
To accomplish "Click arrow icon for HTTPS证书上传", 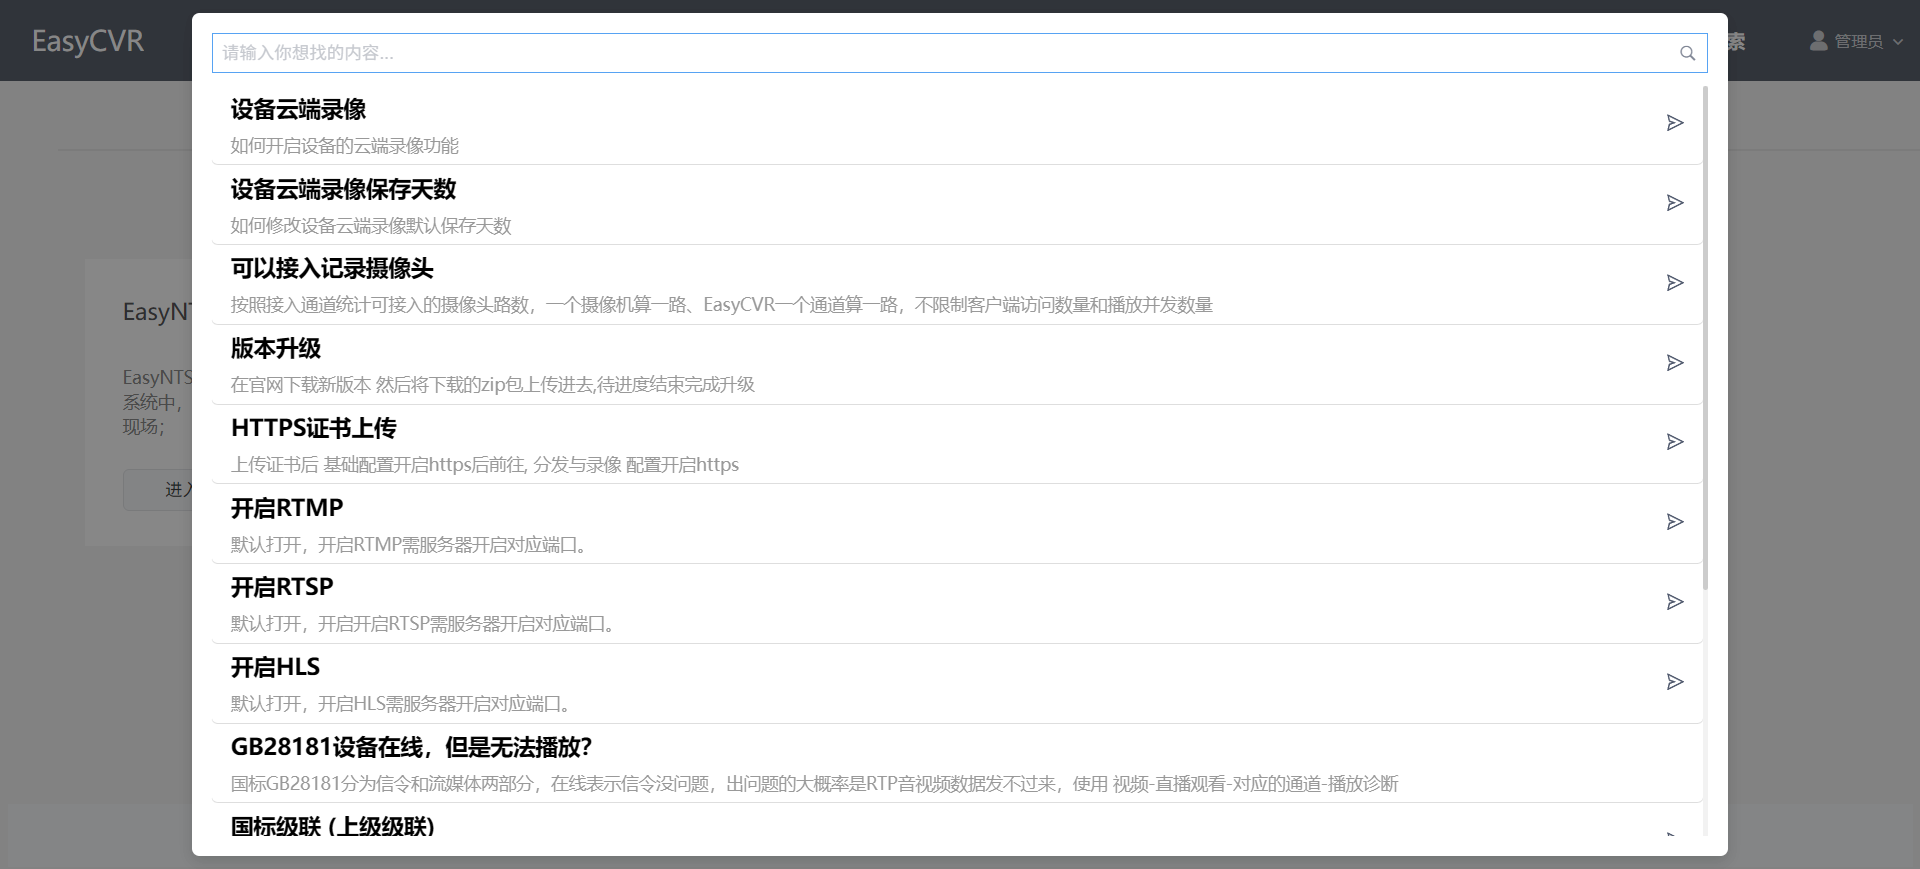I will (x=1675, y=442).
